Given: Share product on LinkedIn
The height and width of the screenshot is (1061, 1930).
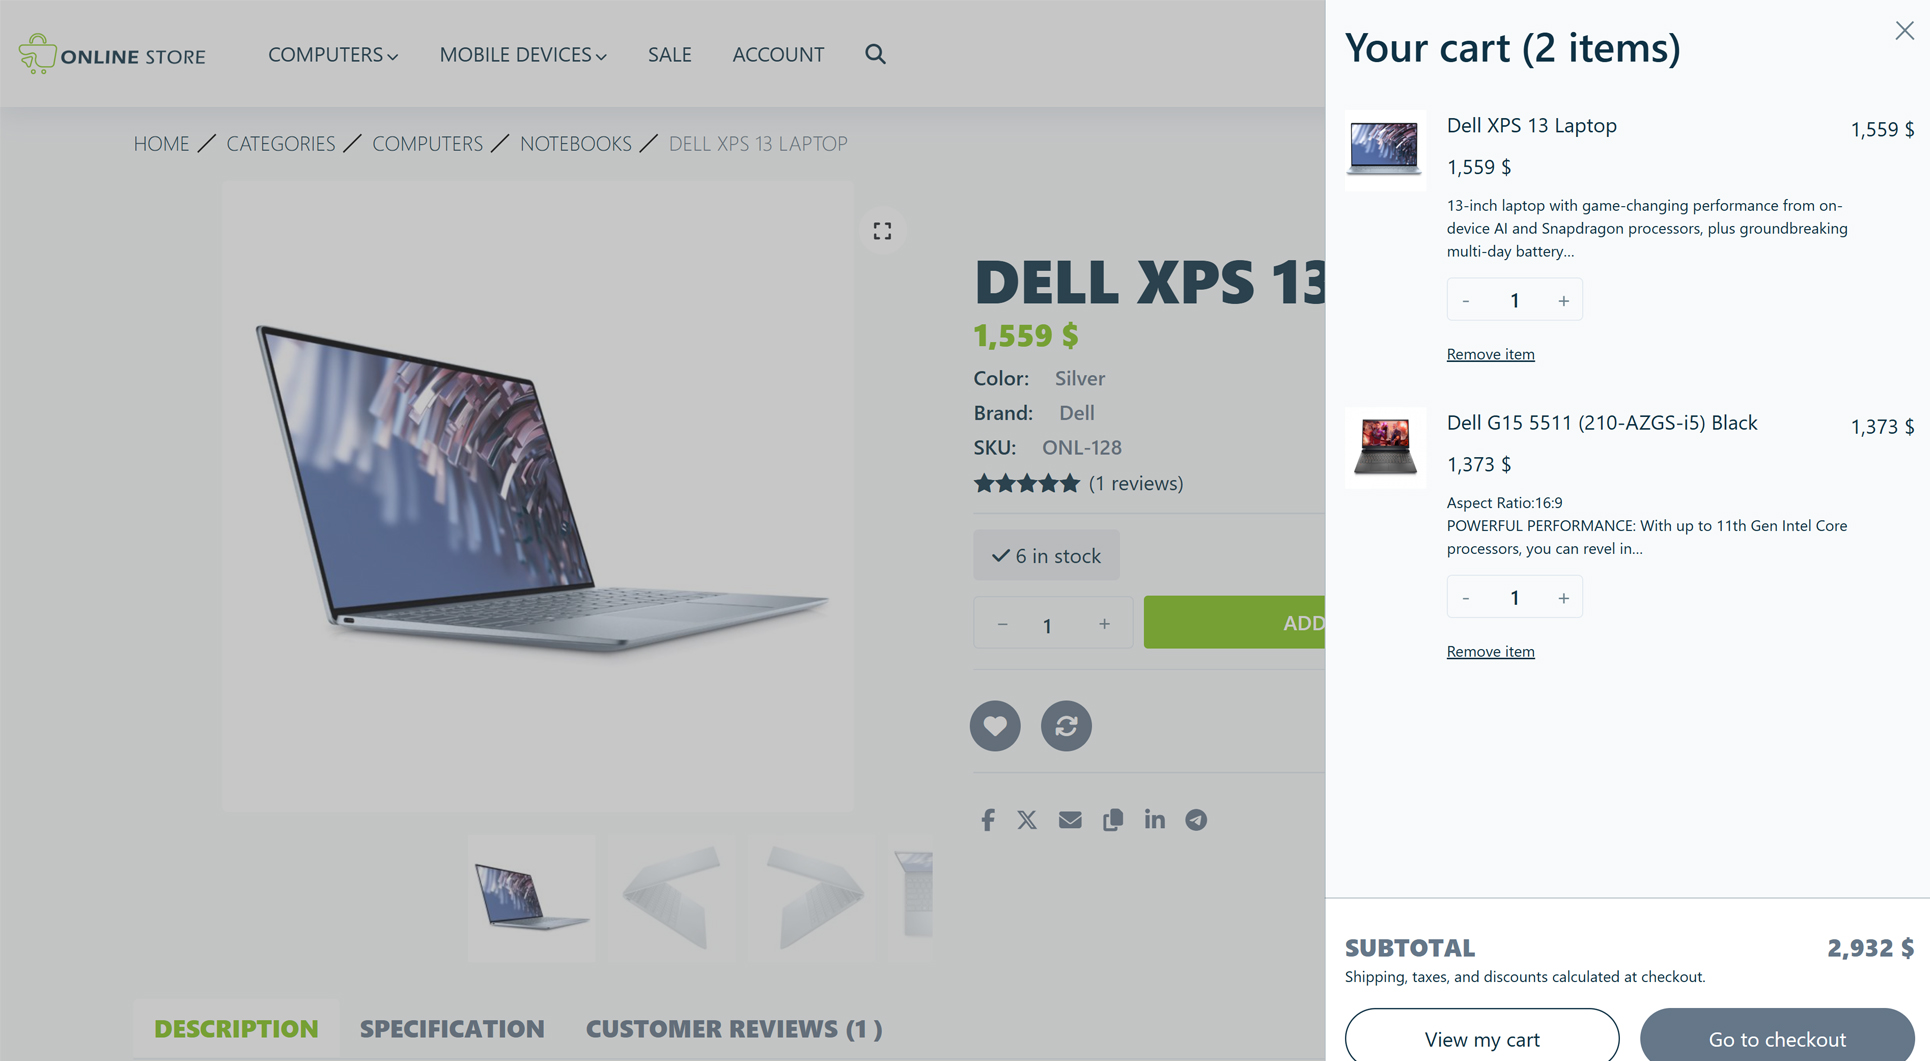Looking at the screenshot, I should click(x=1155, y=820).
